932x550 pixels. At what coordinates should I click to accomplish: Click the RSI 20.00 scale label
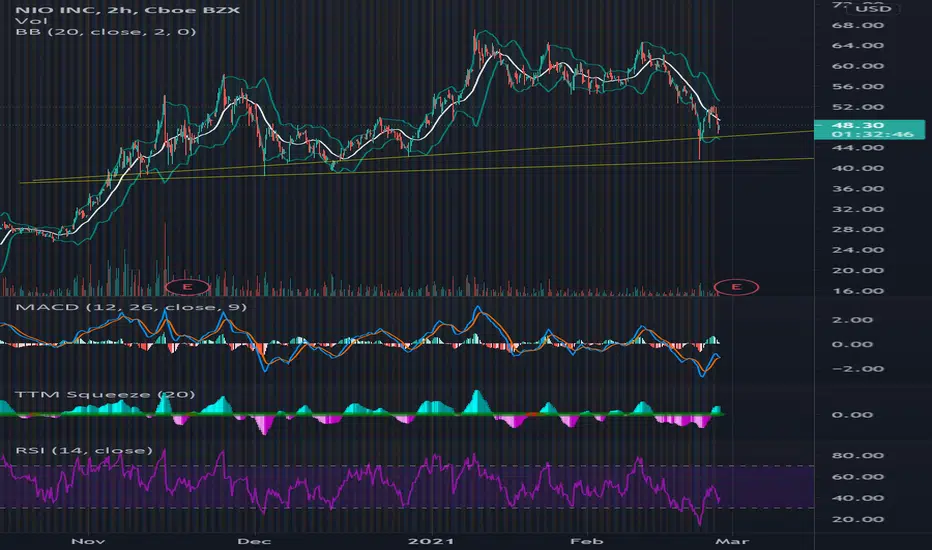pos(858,519)
